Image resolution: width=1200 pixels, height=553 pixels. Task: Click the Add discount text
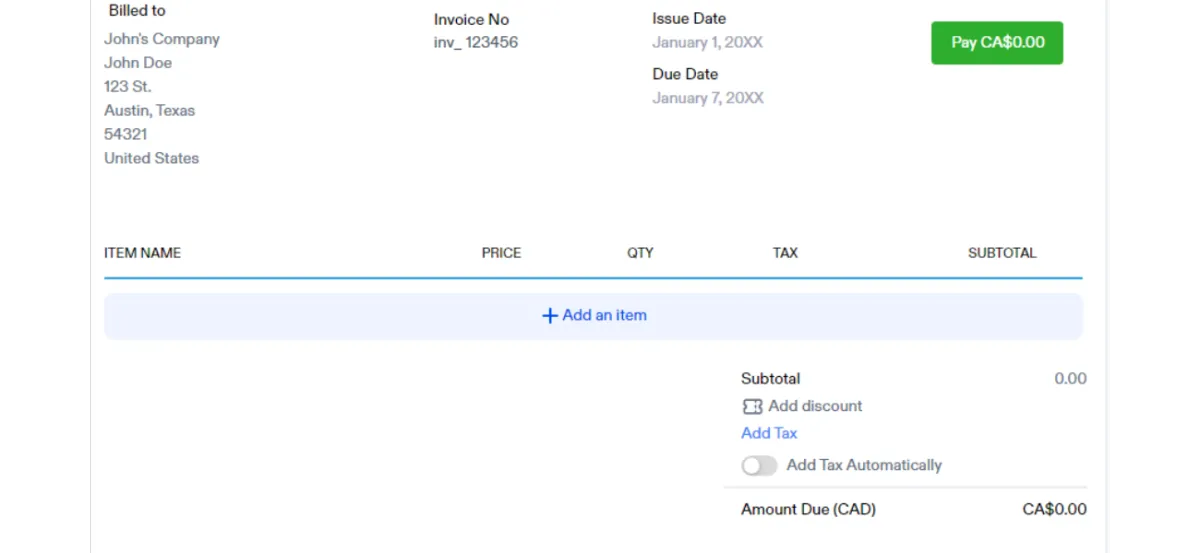815,406
